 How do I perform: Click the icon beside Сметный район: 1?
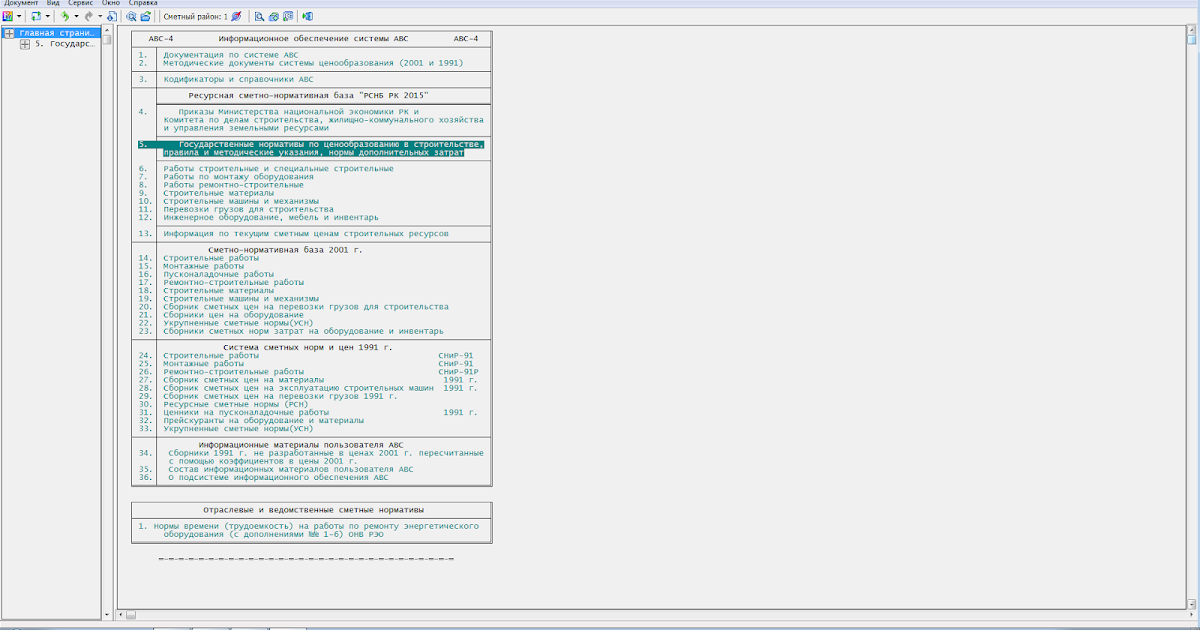point(236,17)
